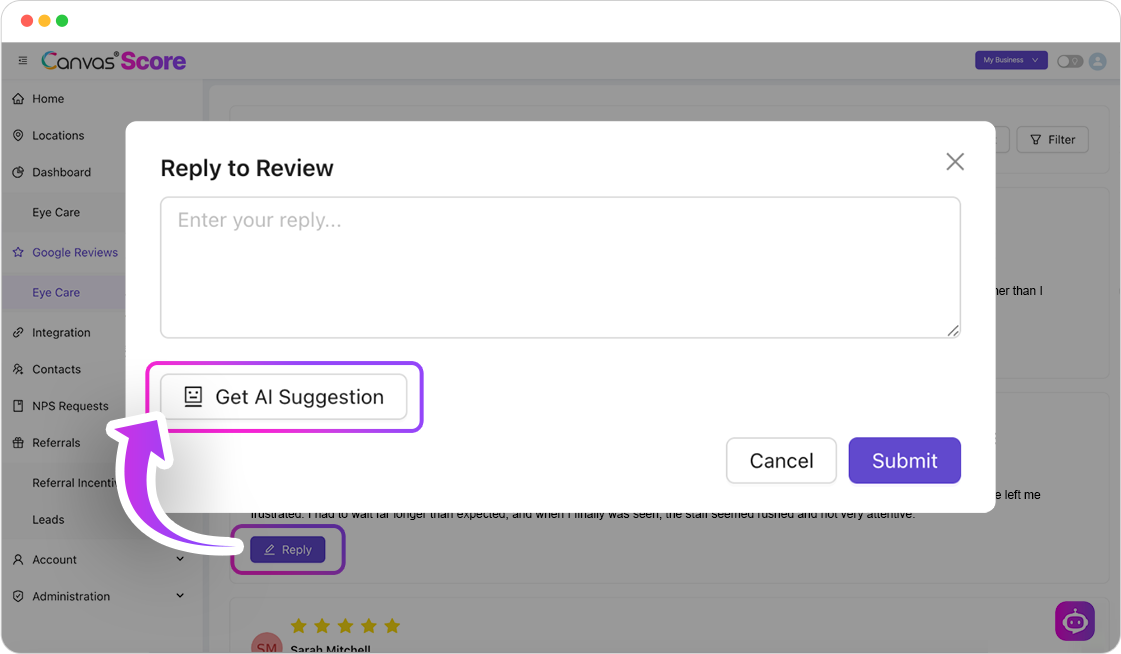Select Leads submenu item
Viewport: 1121px width, 654px height.
pos(48,520)
